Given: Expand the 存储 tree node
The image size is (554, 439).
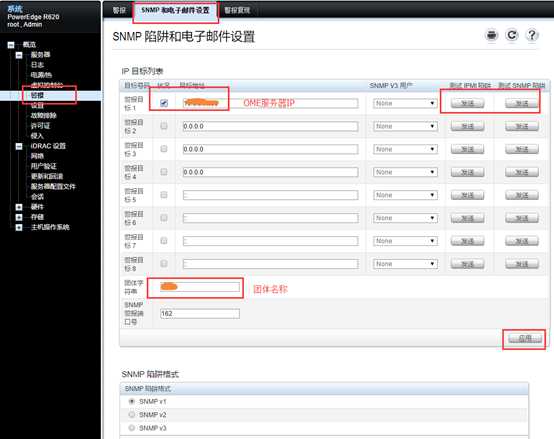Looking at the screenshot, I should (x=19, y=217).
